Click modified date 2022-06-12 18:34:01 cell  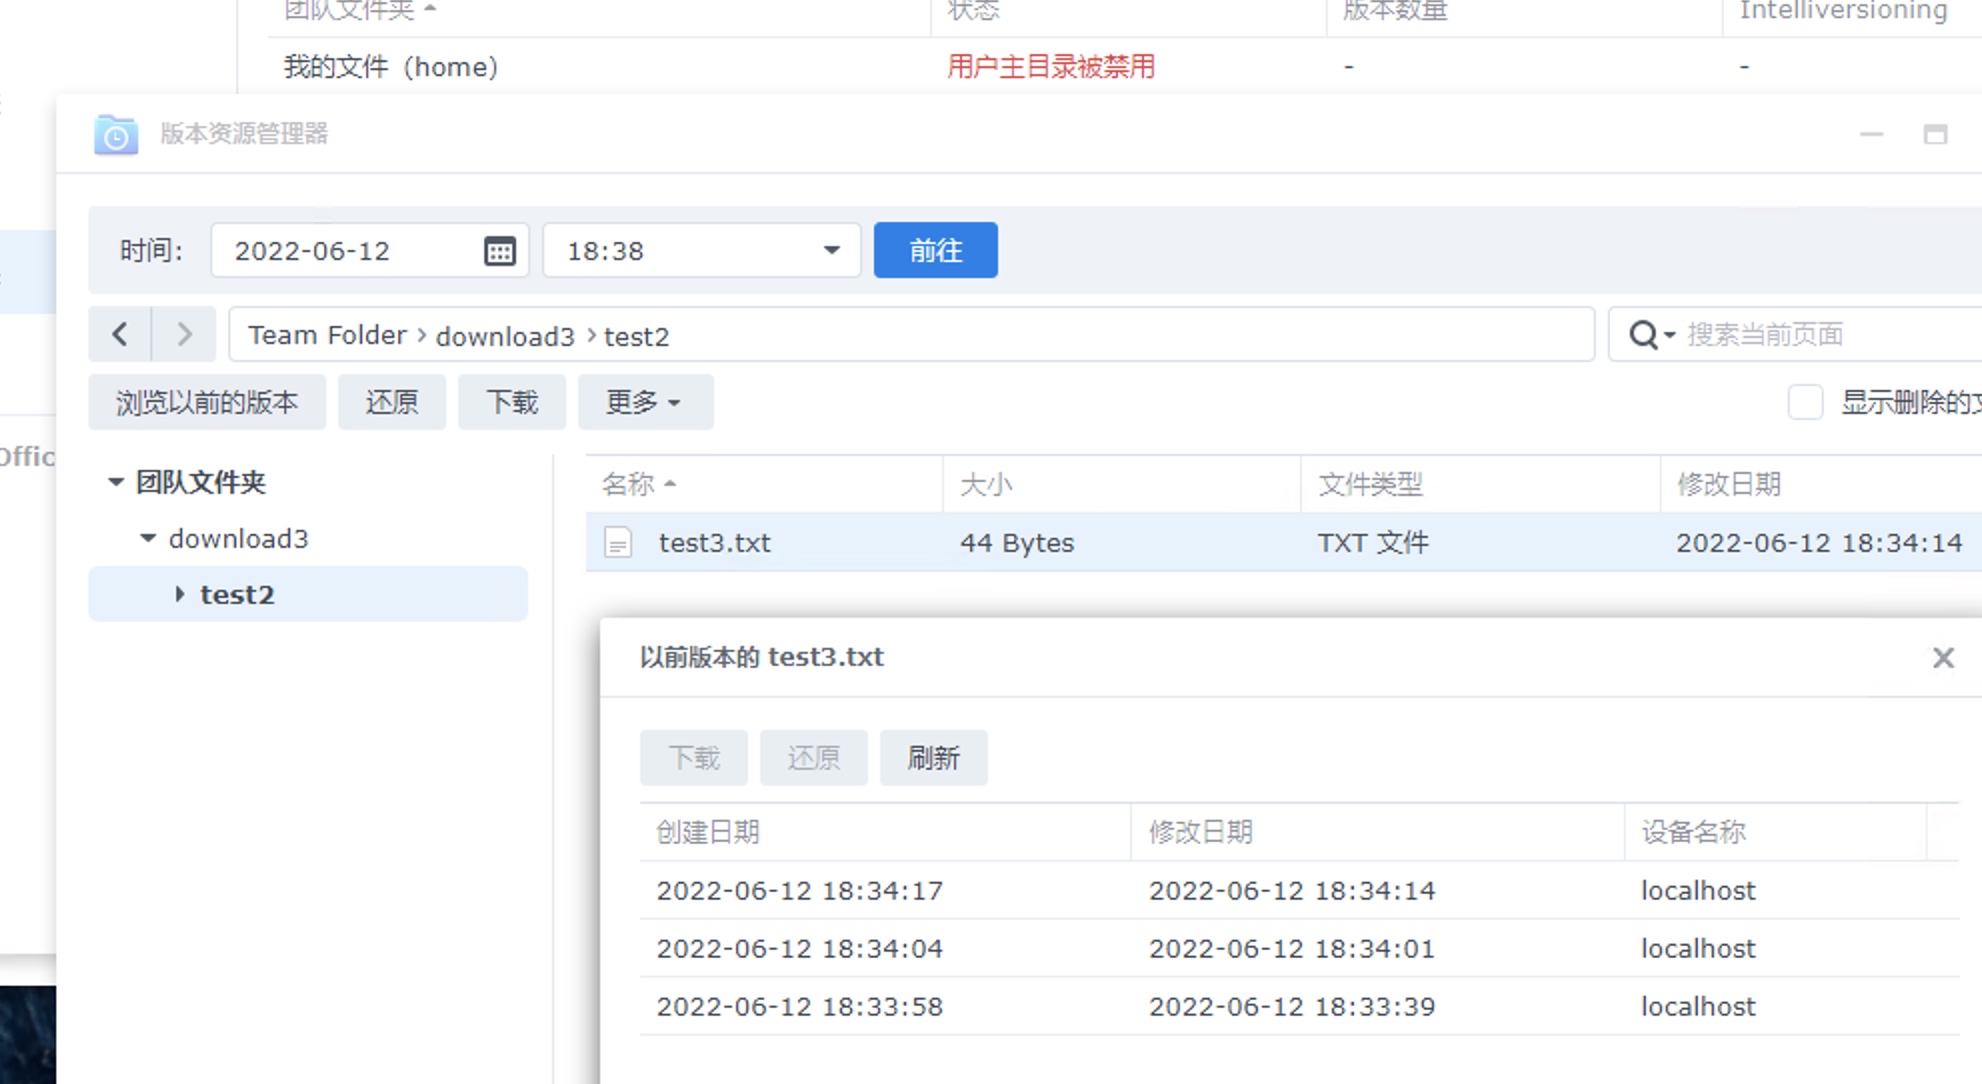point(1291,948)
